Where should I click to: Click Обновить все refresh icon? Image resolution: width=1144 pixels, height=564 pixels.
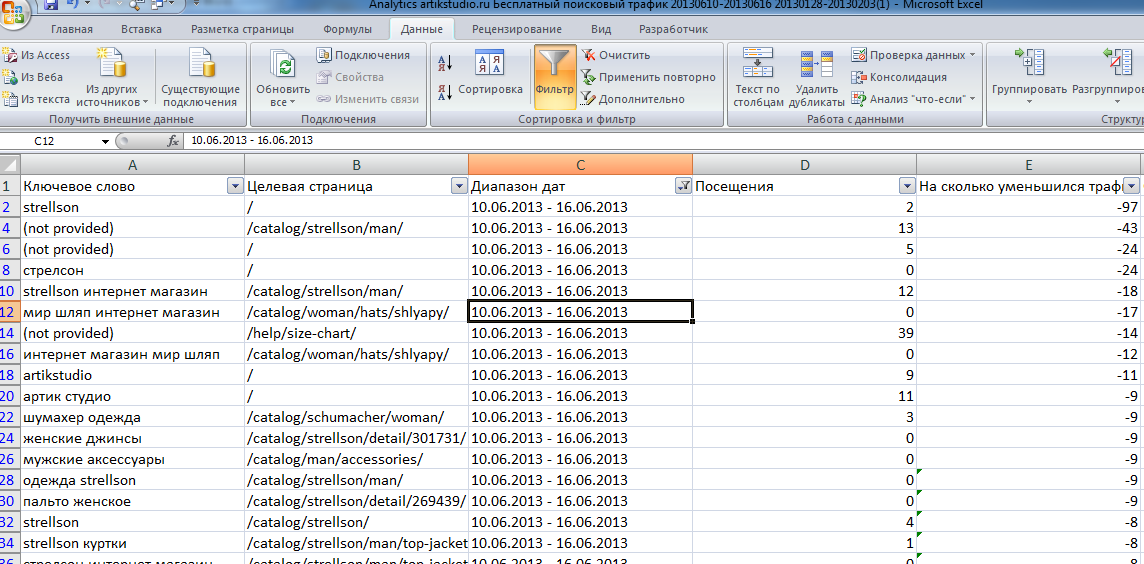282,65
